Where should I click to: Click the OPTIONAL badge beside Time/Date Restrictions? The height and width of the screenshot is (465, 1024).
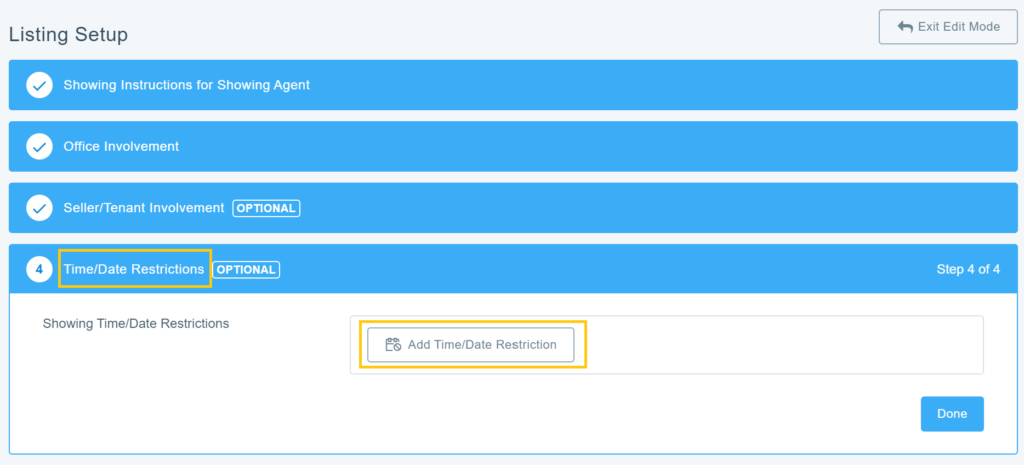(247, 270)
